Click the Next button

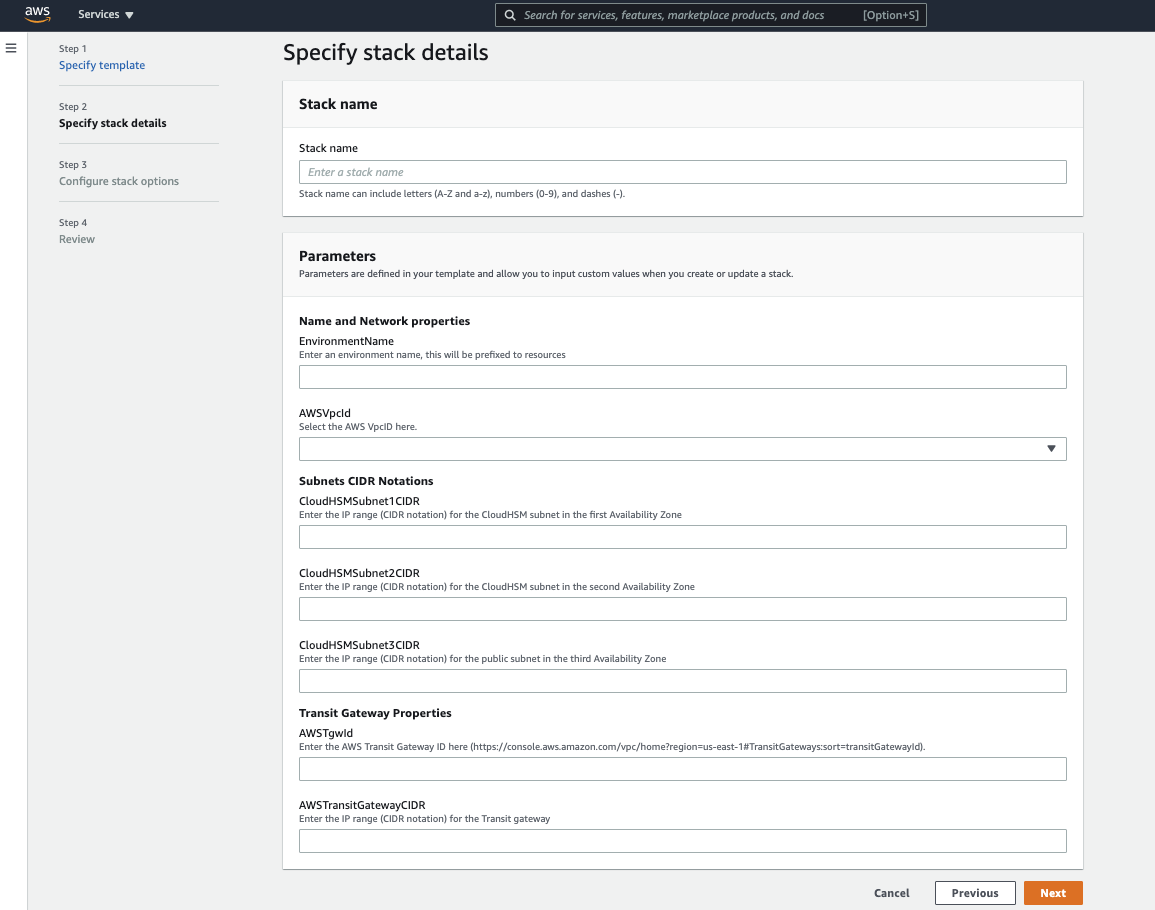1052,892
